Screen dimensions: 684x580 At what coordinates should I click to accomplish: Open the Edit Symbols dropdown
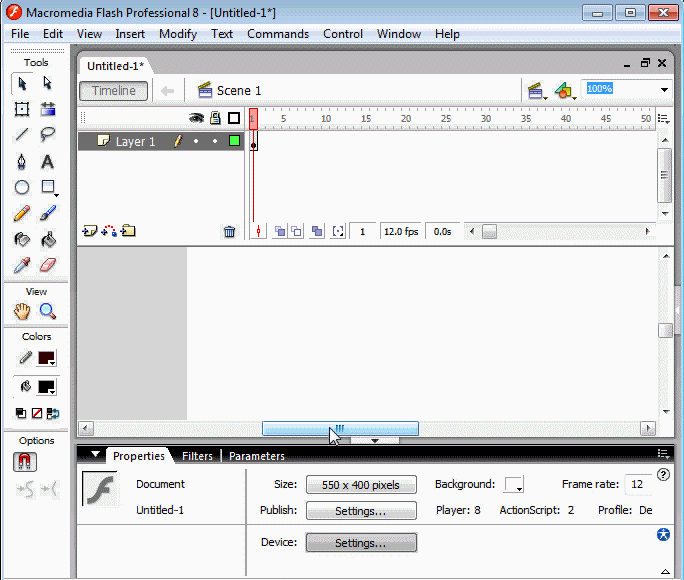click(565, 91)
